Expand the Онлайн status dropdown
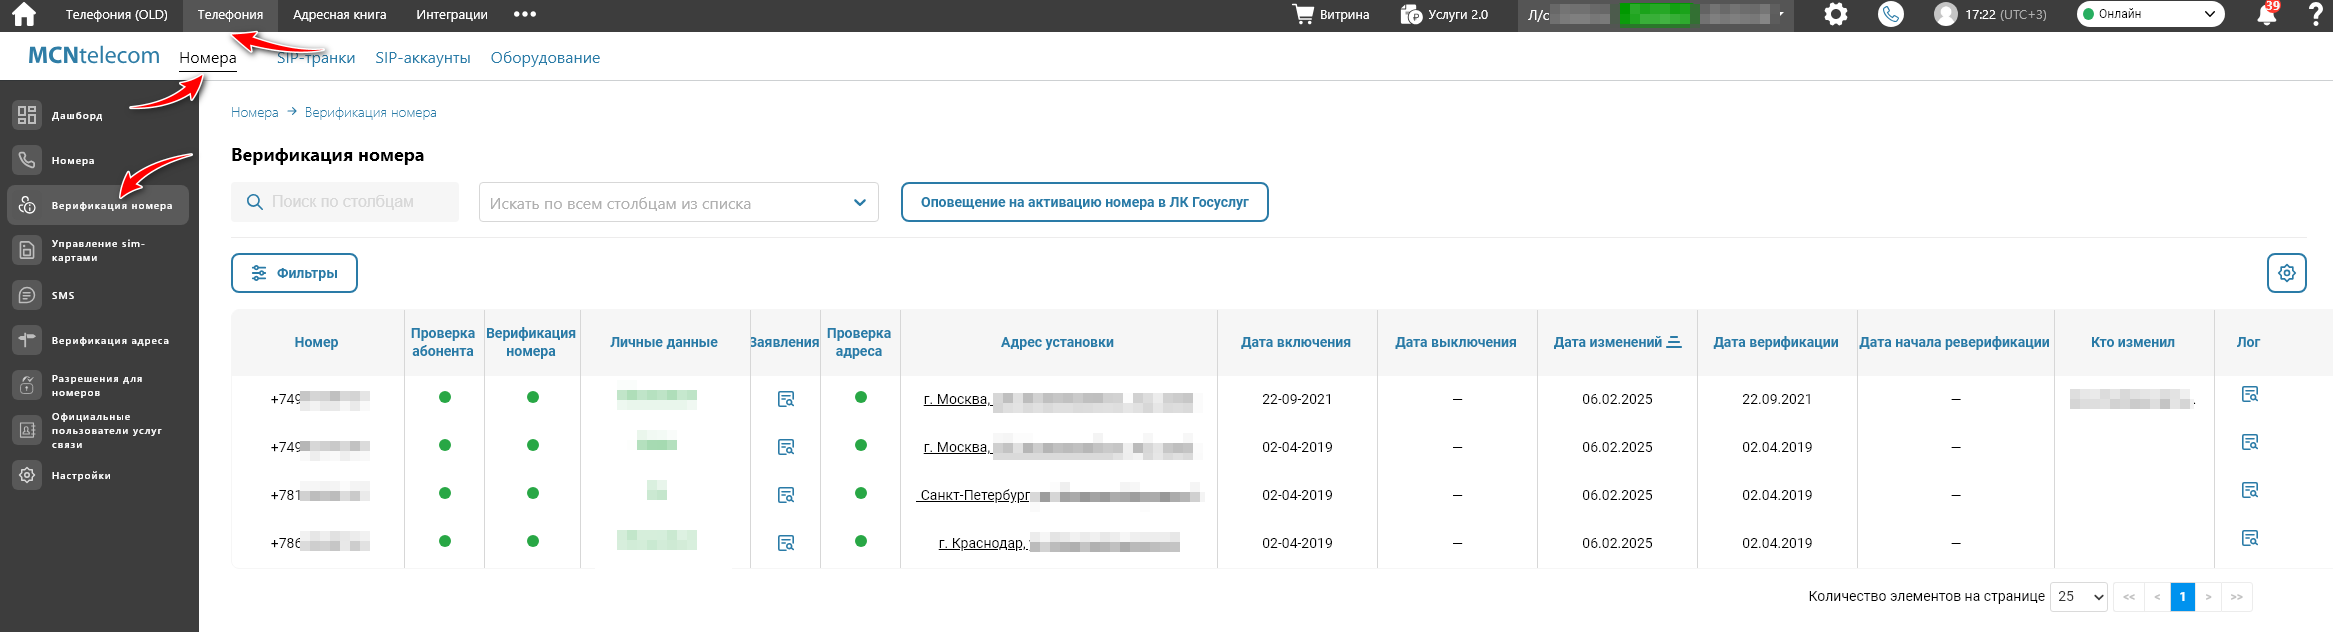Screen dimensions: 2333x632 [2150, 14]
